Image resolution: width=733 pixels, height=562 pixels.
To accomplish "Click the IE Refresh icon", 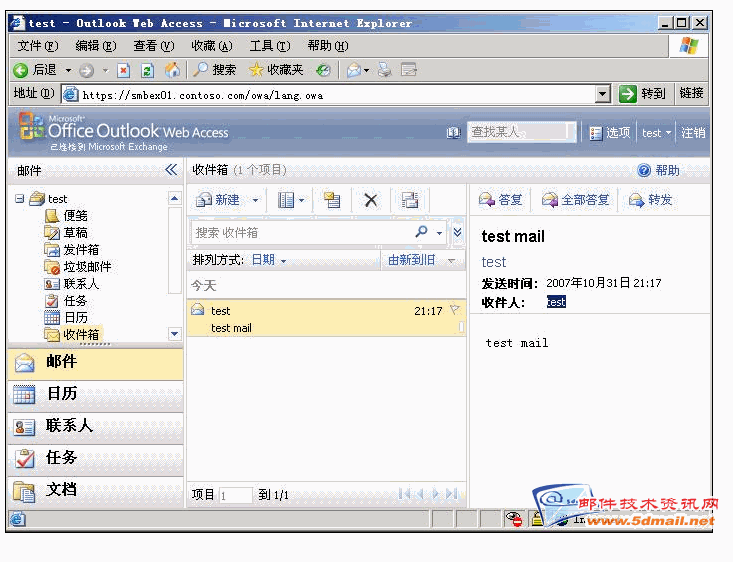I will (x=147, y=70).
